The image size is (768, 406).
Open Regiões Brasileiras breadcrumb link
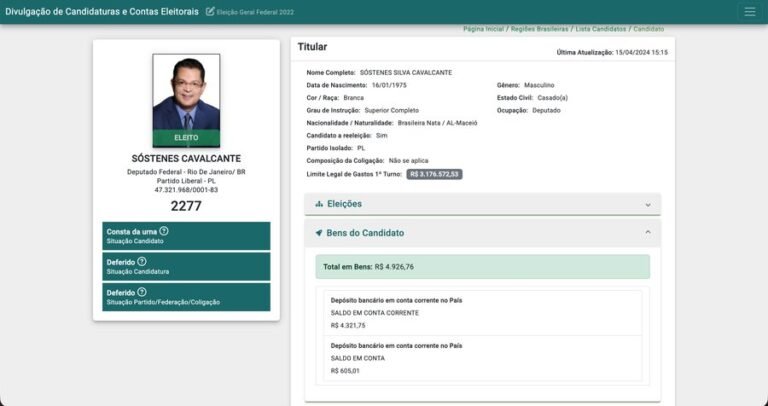(x=539, y=30)
